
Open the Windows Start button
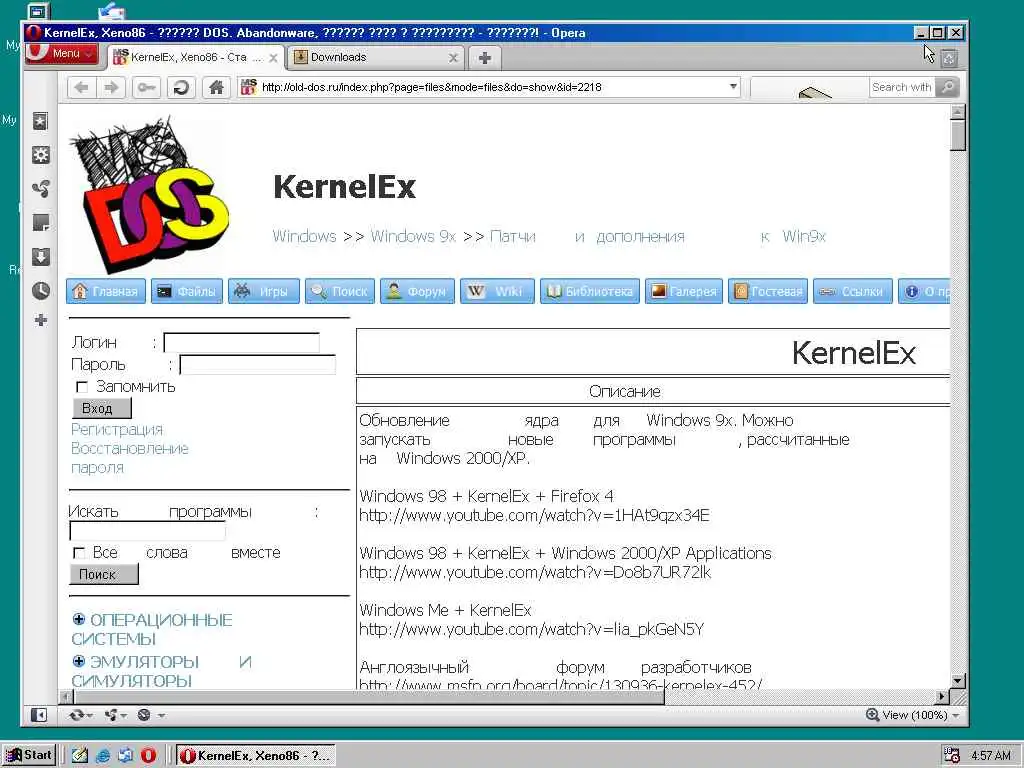[x=29, y=755]
